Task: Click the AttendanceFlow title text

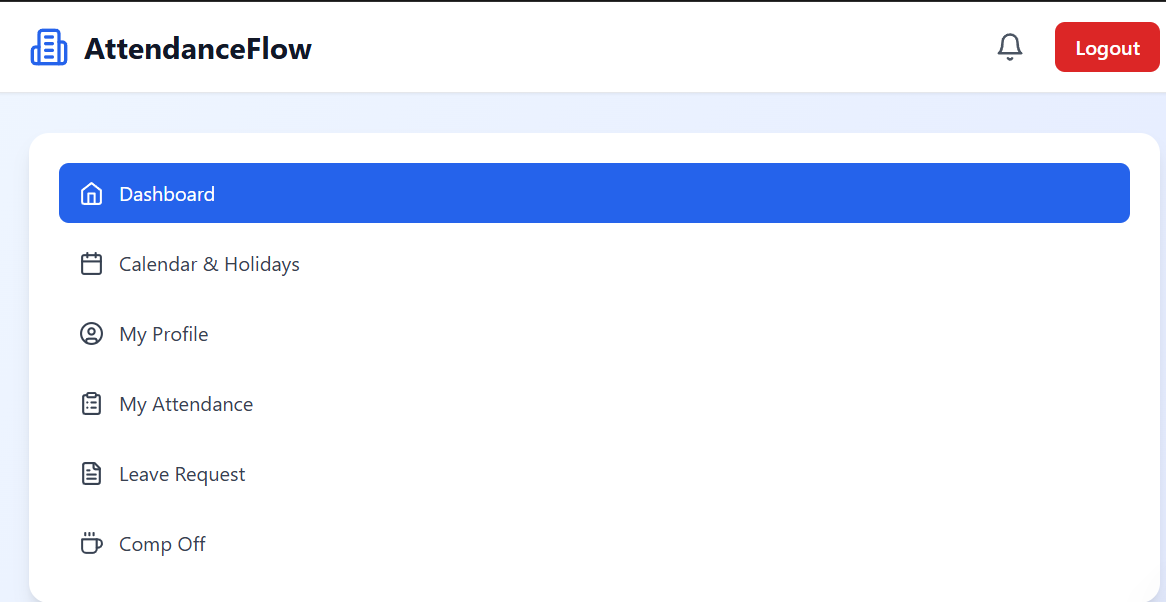Action: [197, 47]
